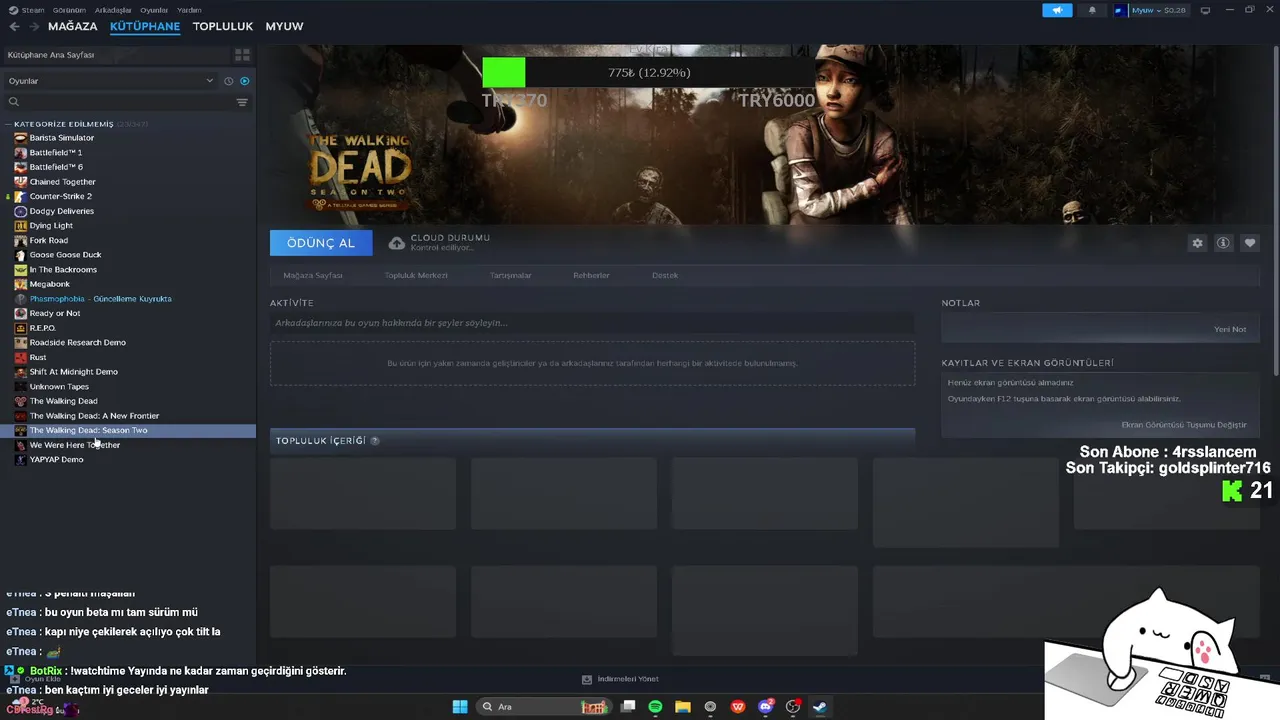Select Phasmophobia in library
The width and height of the screenshot is (1280, 720).
[x=128, y=299]
